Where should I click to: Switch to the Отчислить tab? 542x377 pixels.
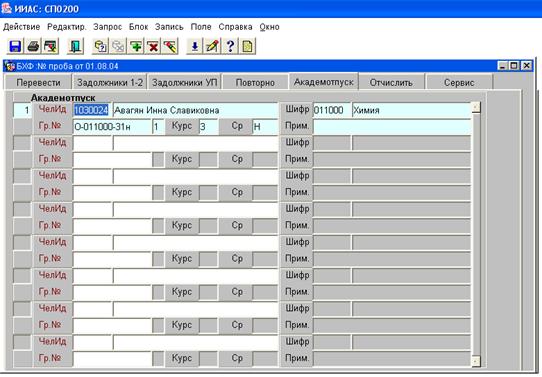click(x=391, y=83)
